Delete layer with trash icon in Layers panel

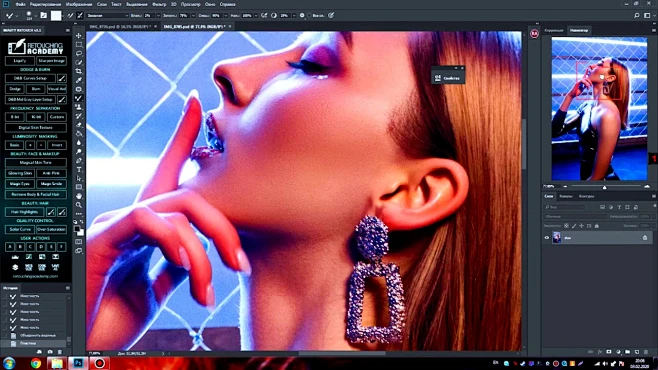(x=646, y=352)
